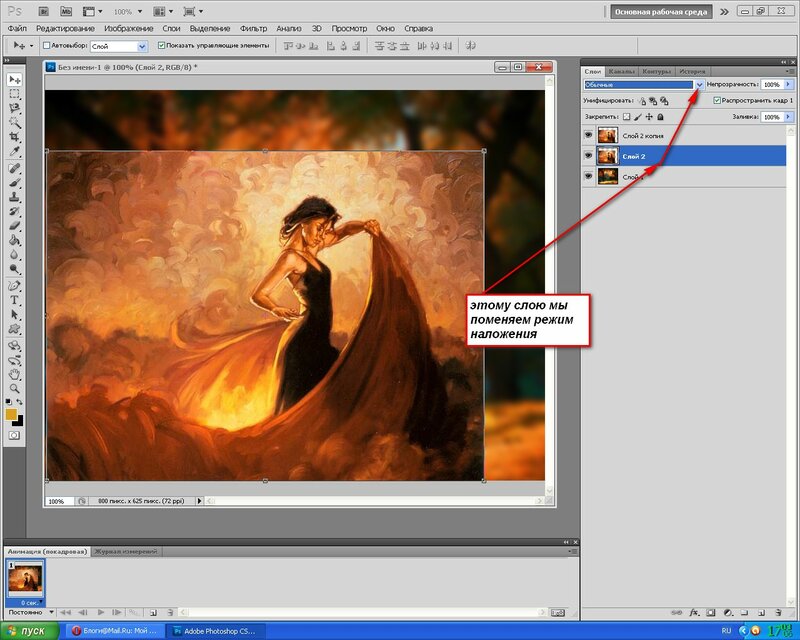Select the Clone Stamp tool
The height and width of the screenshot is (640, 800).
point(14,197)
